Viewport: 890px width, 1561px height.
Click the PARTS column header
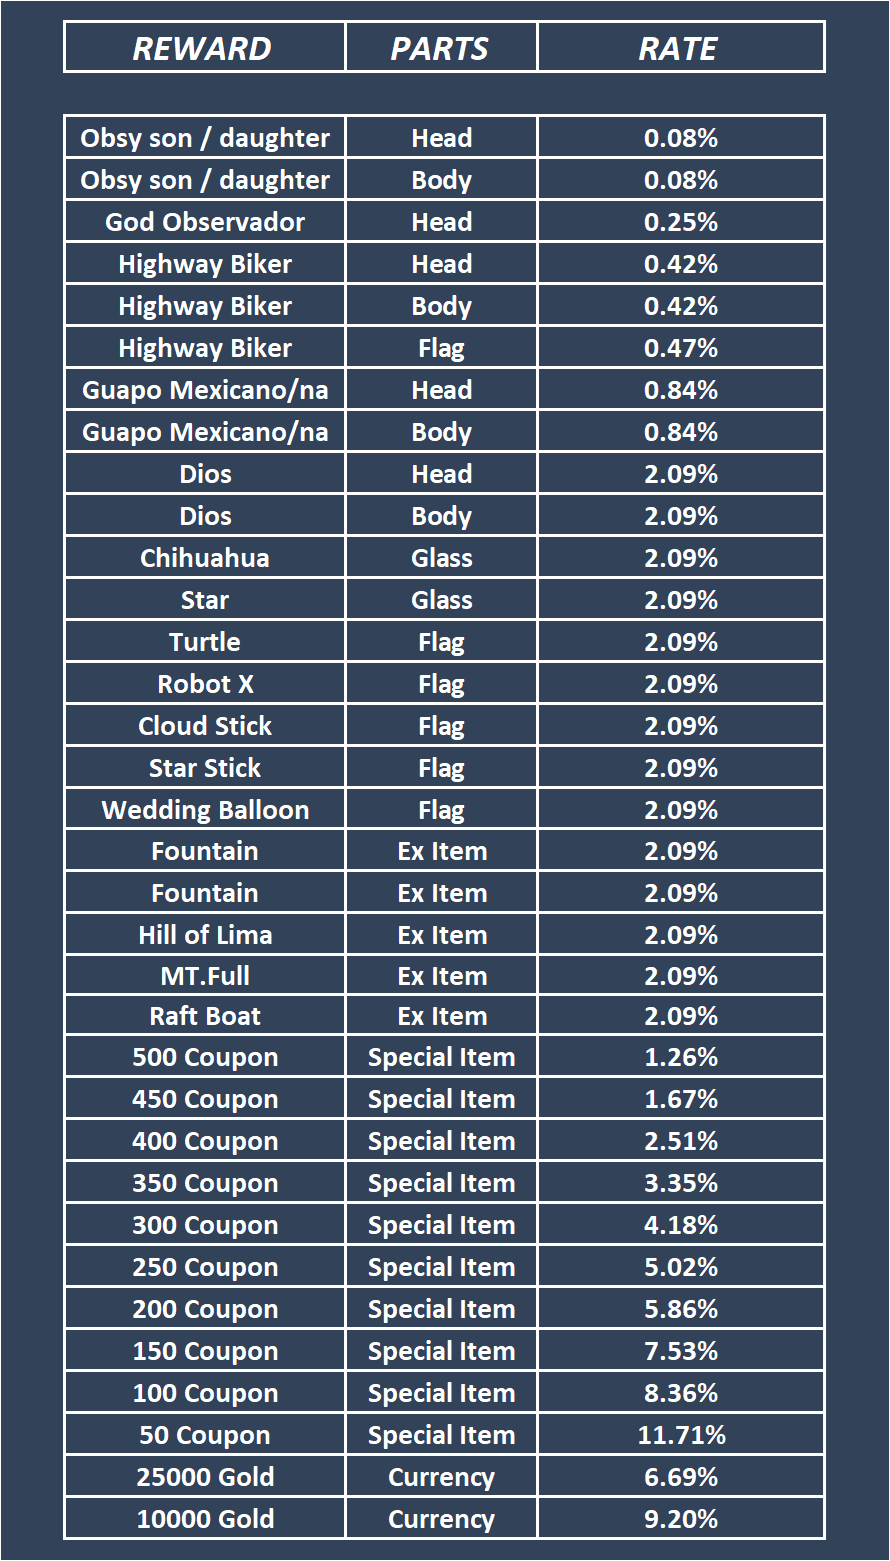pyautogui.click(x=440, y=48)
